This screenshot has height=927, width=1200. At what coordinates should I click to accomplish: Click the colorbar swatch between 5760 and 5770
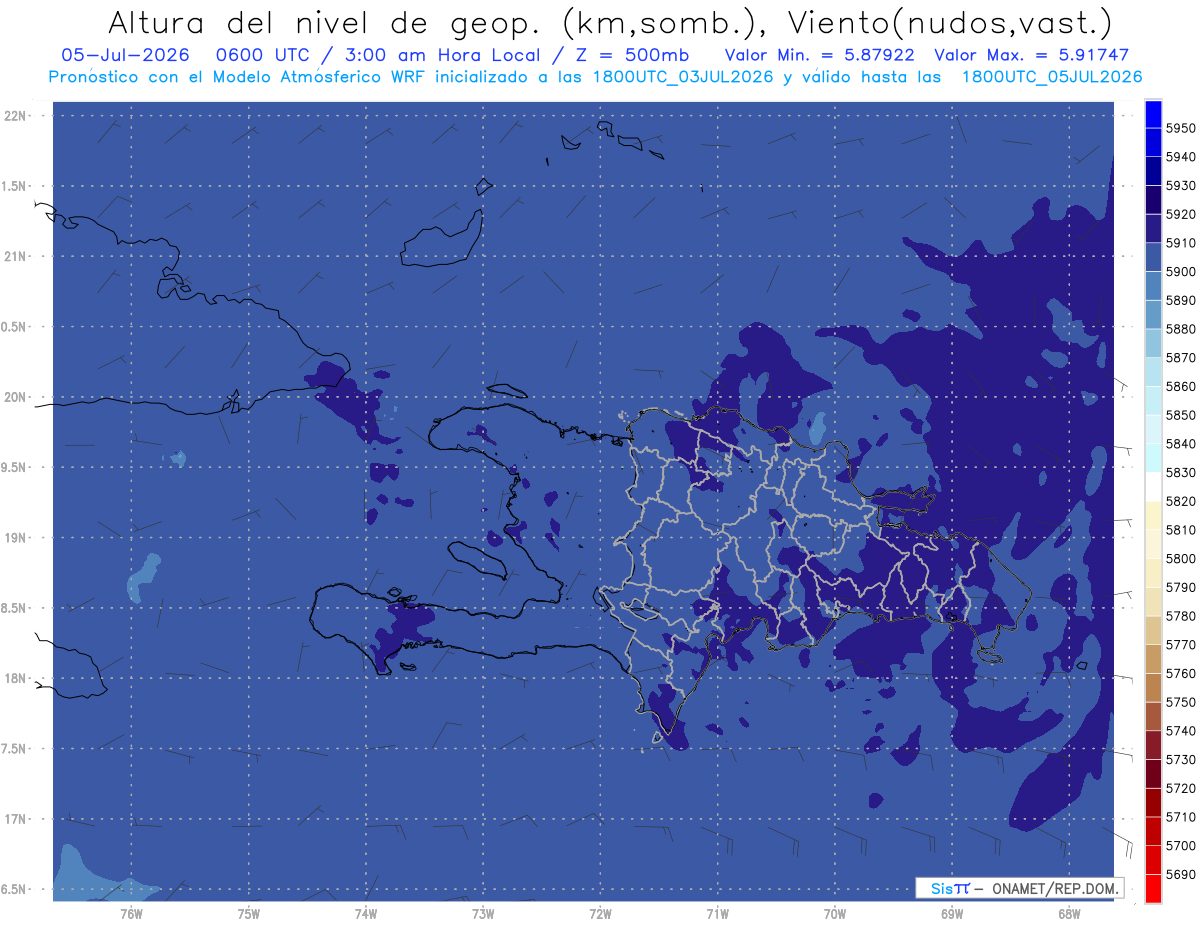[x=1153, y=659]
